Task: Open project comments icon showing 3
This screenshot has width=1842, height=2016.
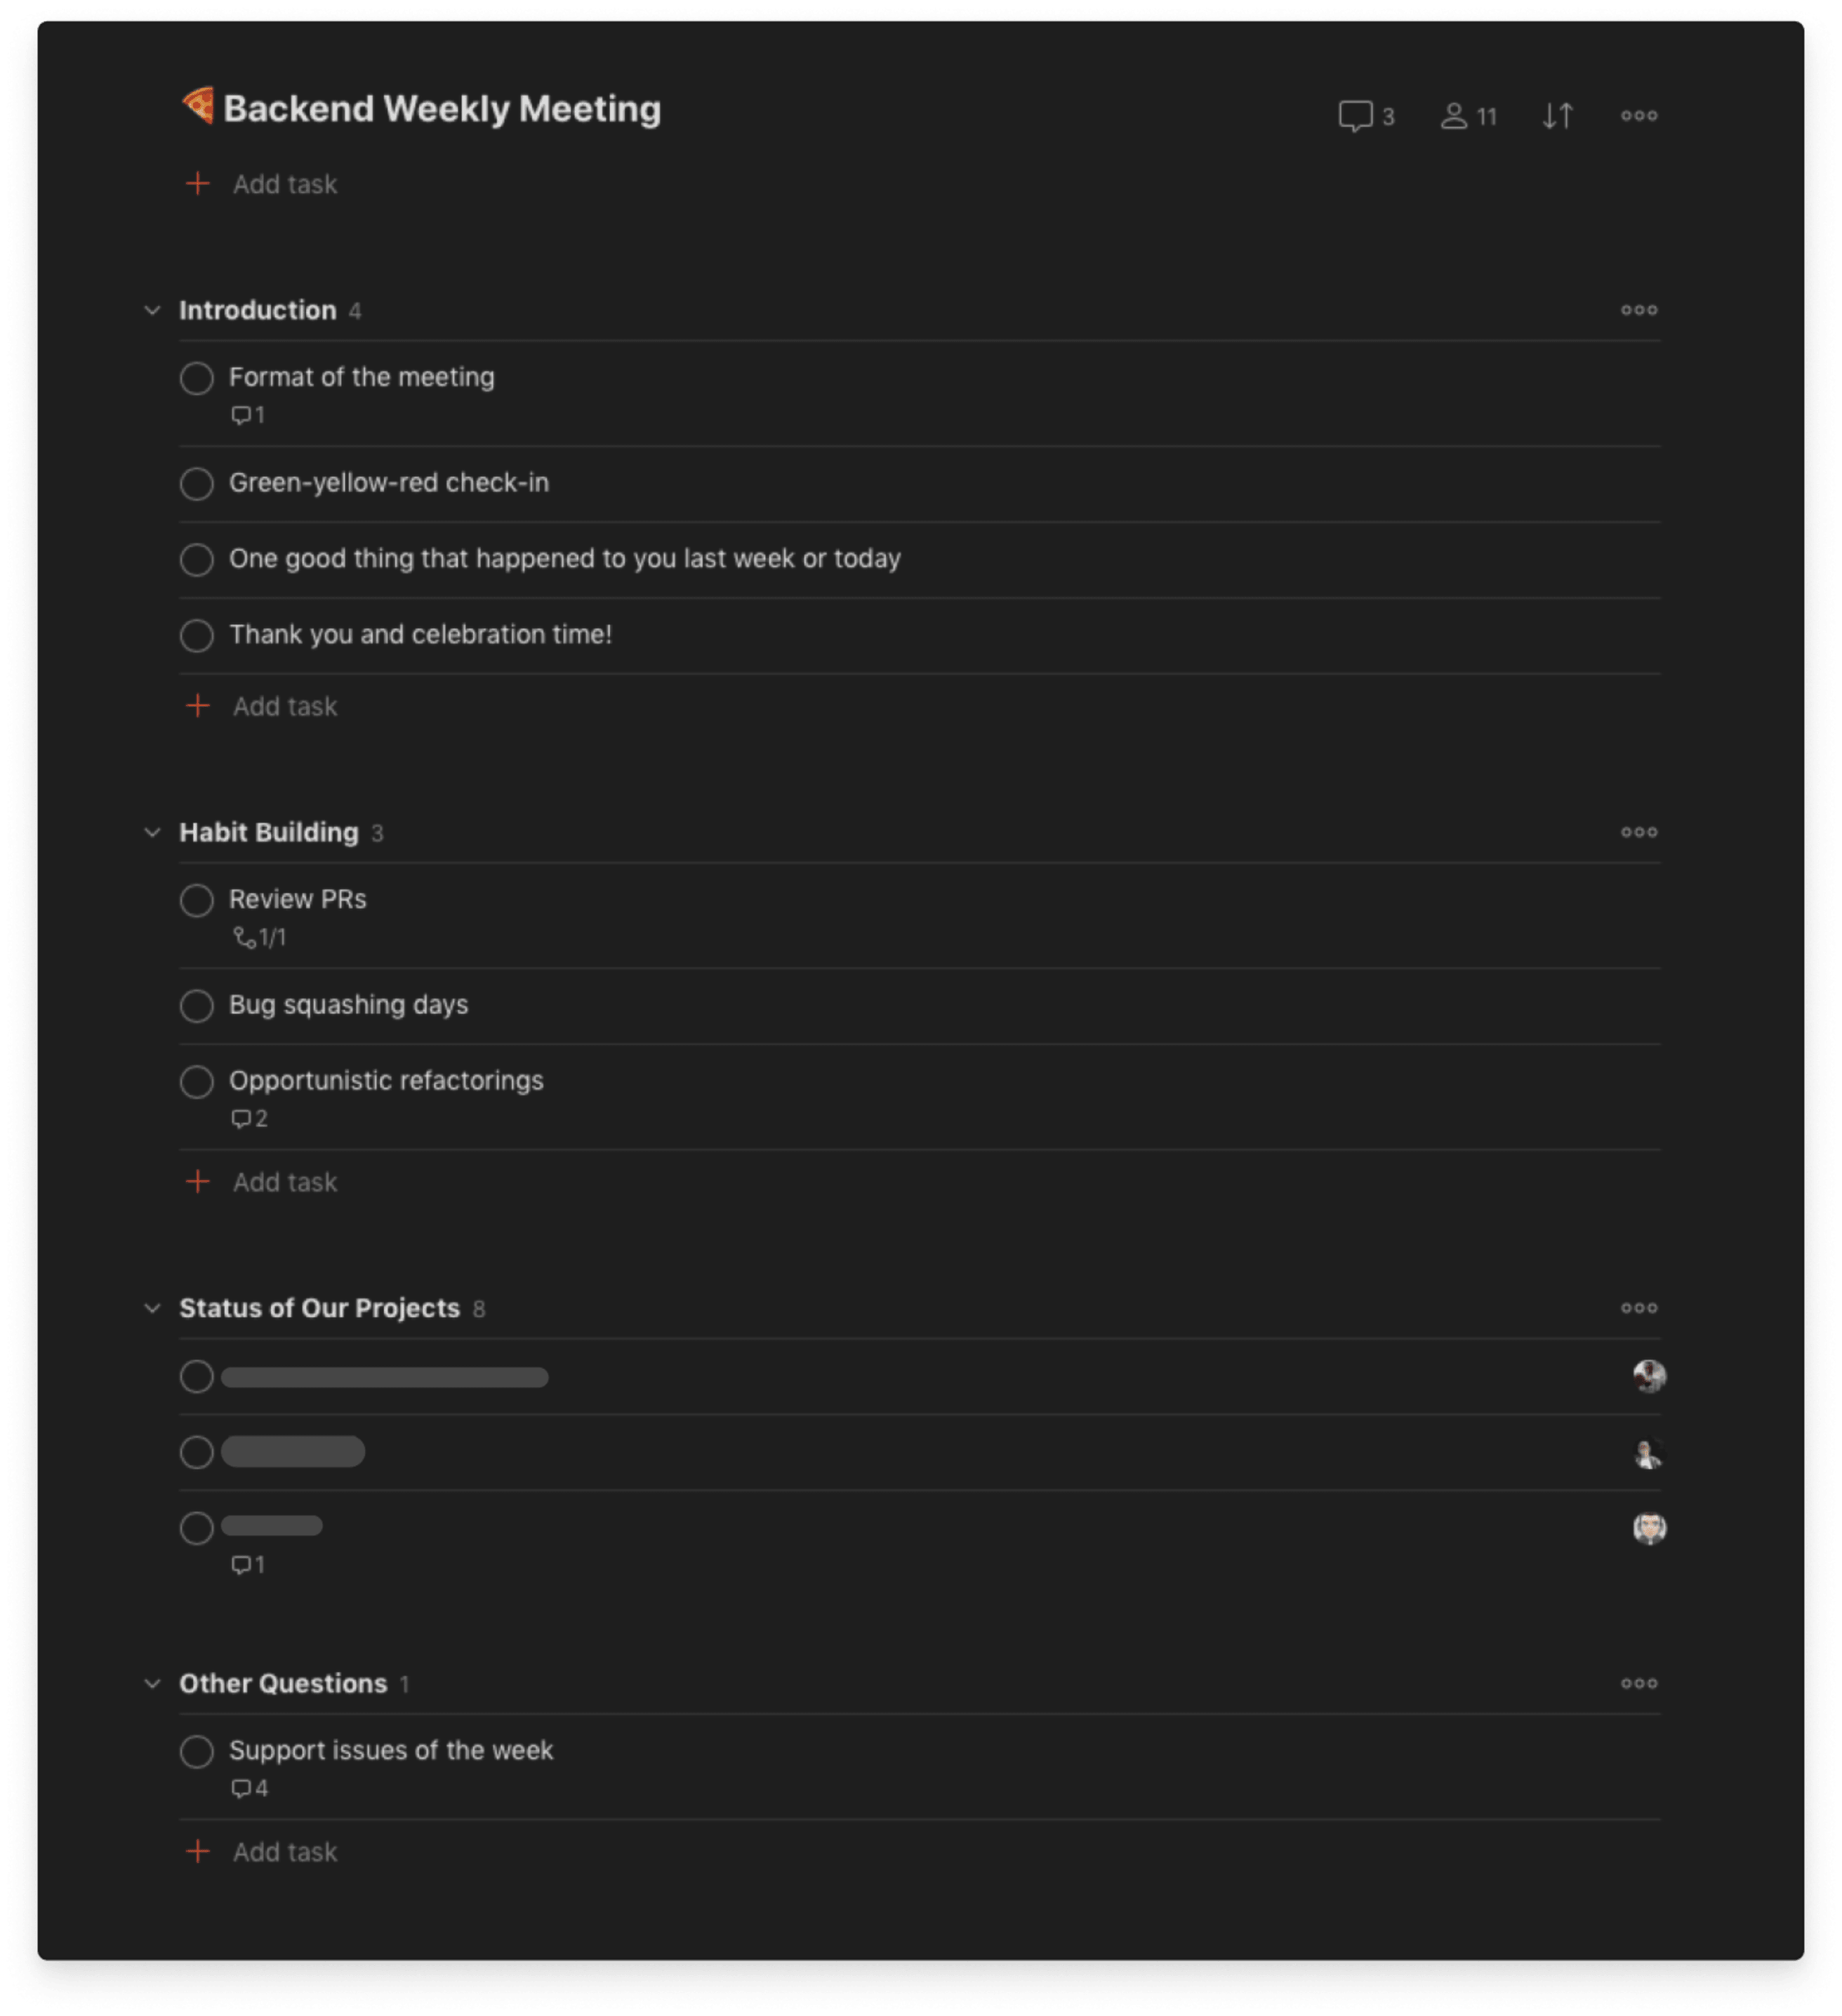Action: pyautogui.click(x=1366, y=116)
